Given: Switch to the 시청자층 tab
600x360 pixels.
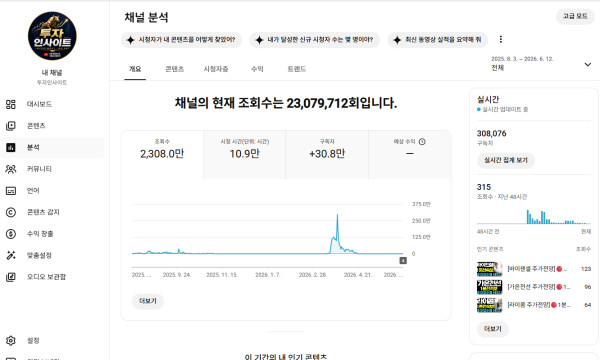Looking at the screenshot, I should tap(216, 69).
